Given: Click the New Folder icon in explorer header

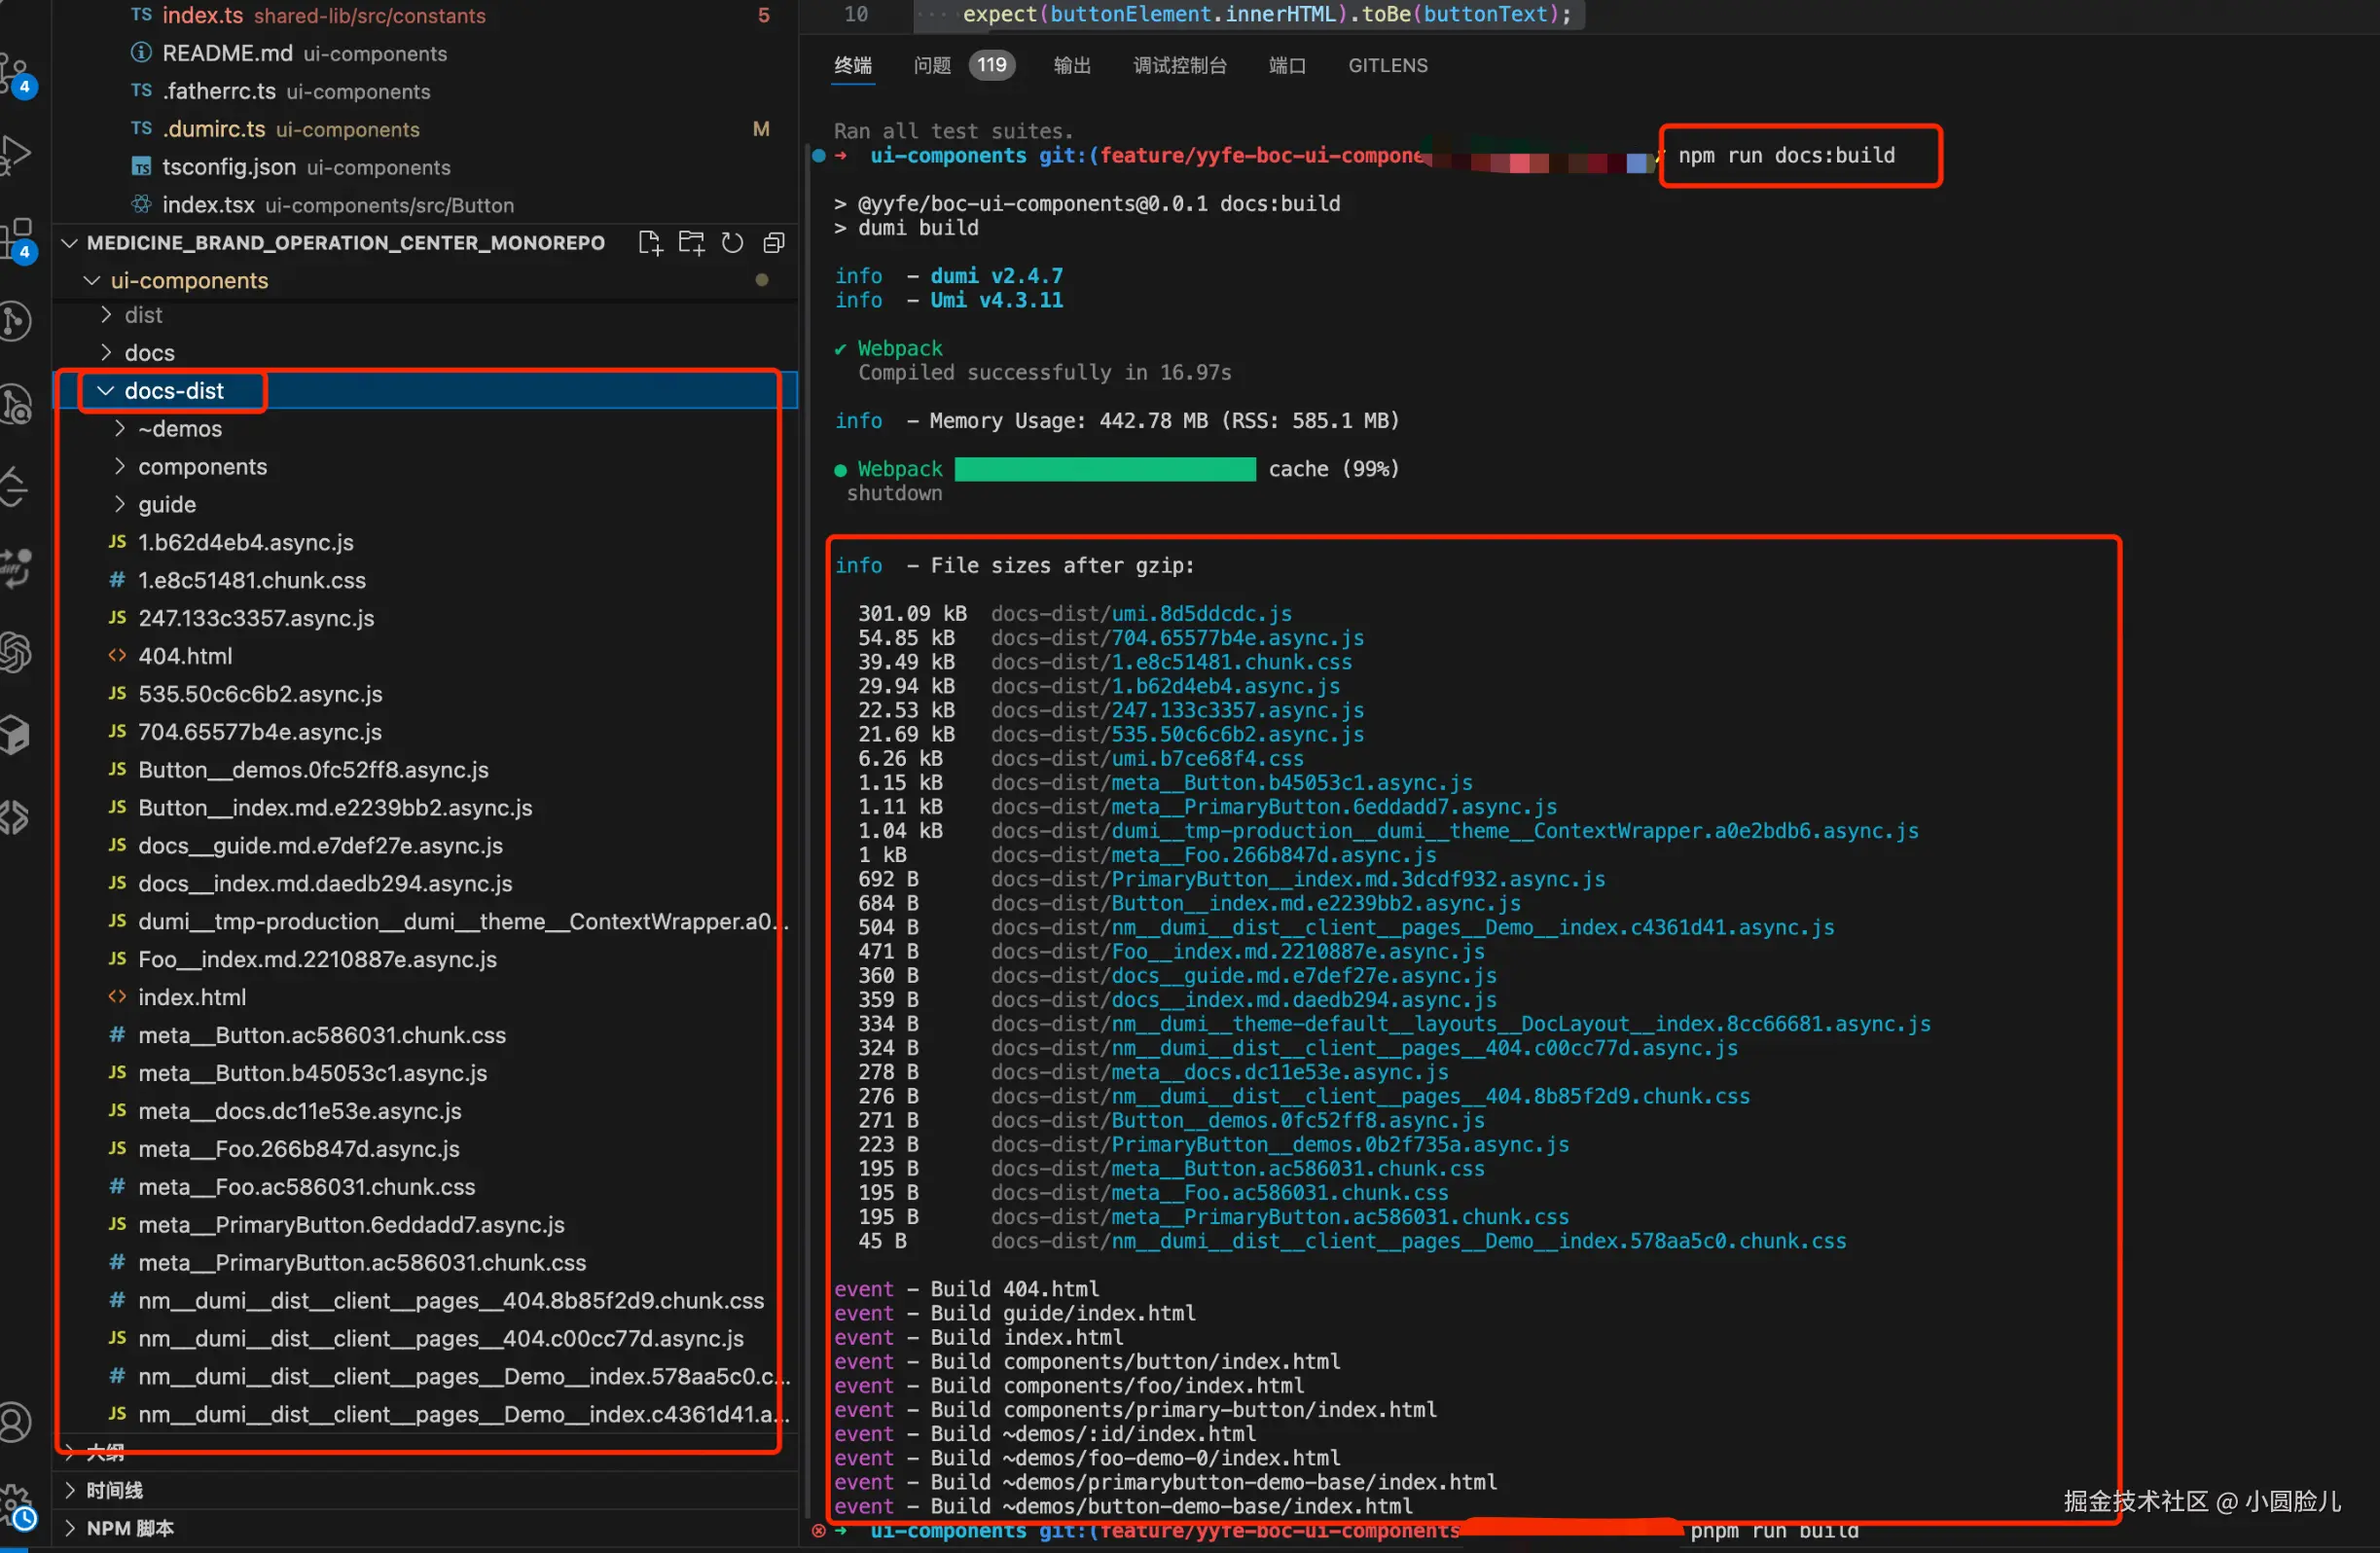Looking at the screenshot, I should point(691,243).
